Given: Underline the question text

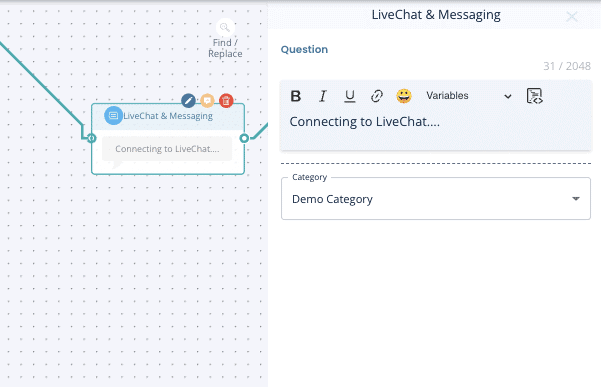Looking at the screenshot, I should tap(350, 96).
